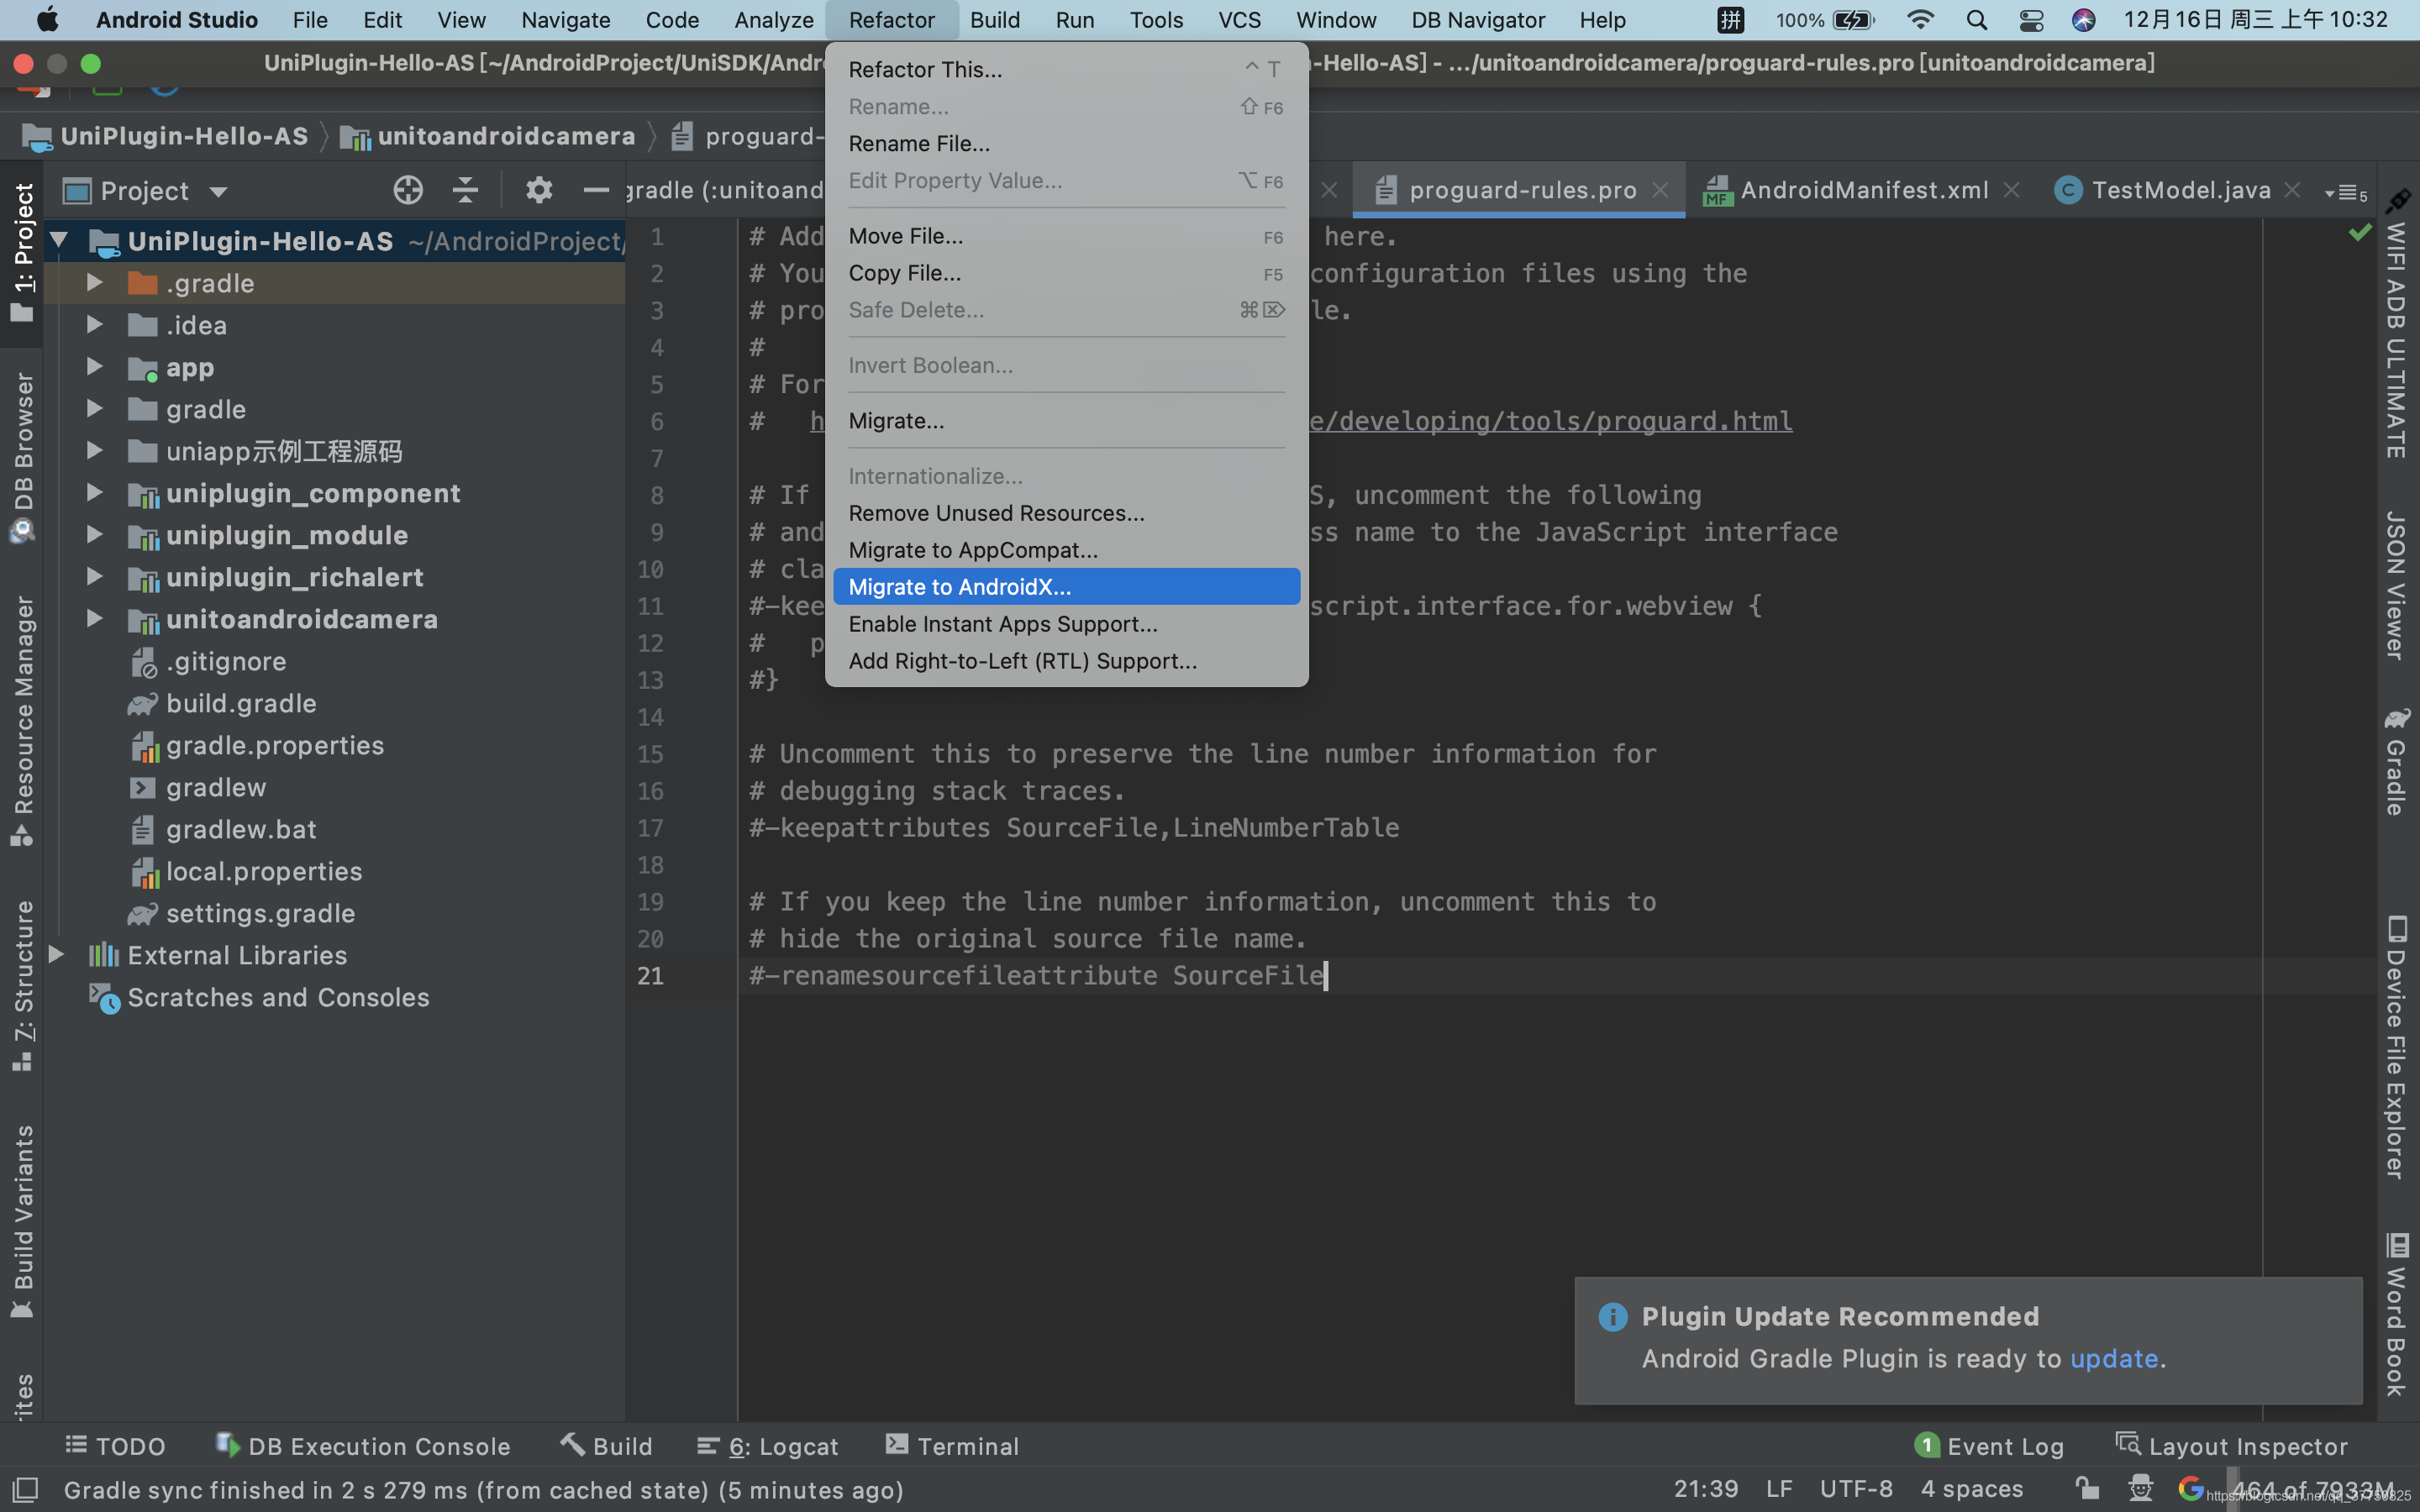This screenshot has width=2420, height=1512.
Task: Open macOS Spotlight search
Action: tap(1976, 20)
